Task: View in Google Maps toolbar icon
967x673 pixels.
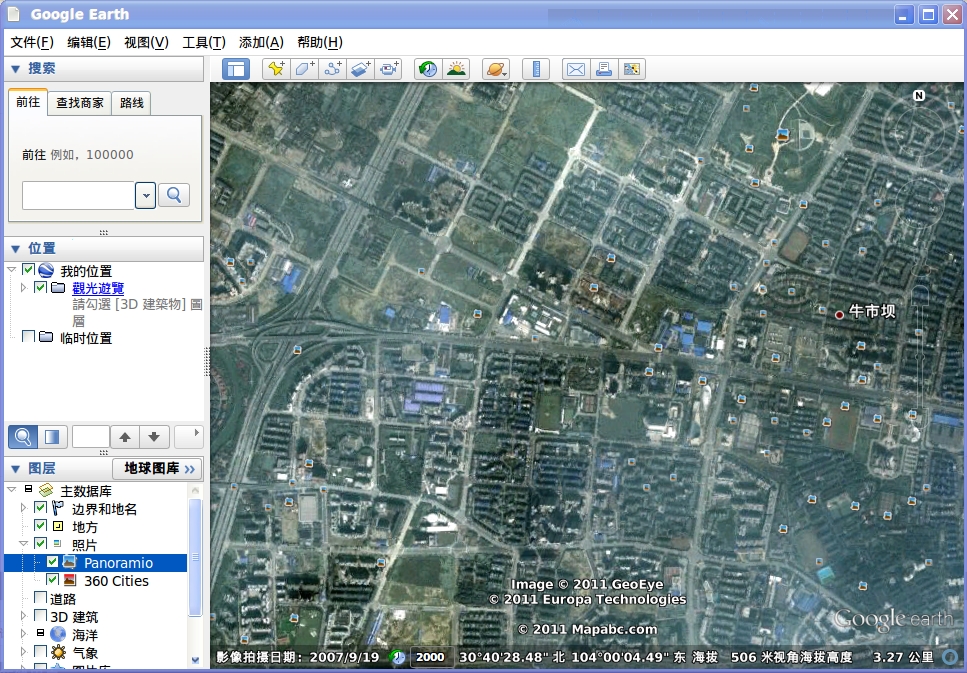Action: click(632, 69)
